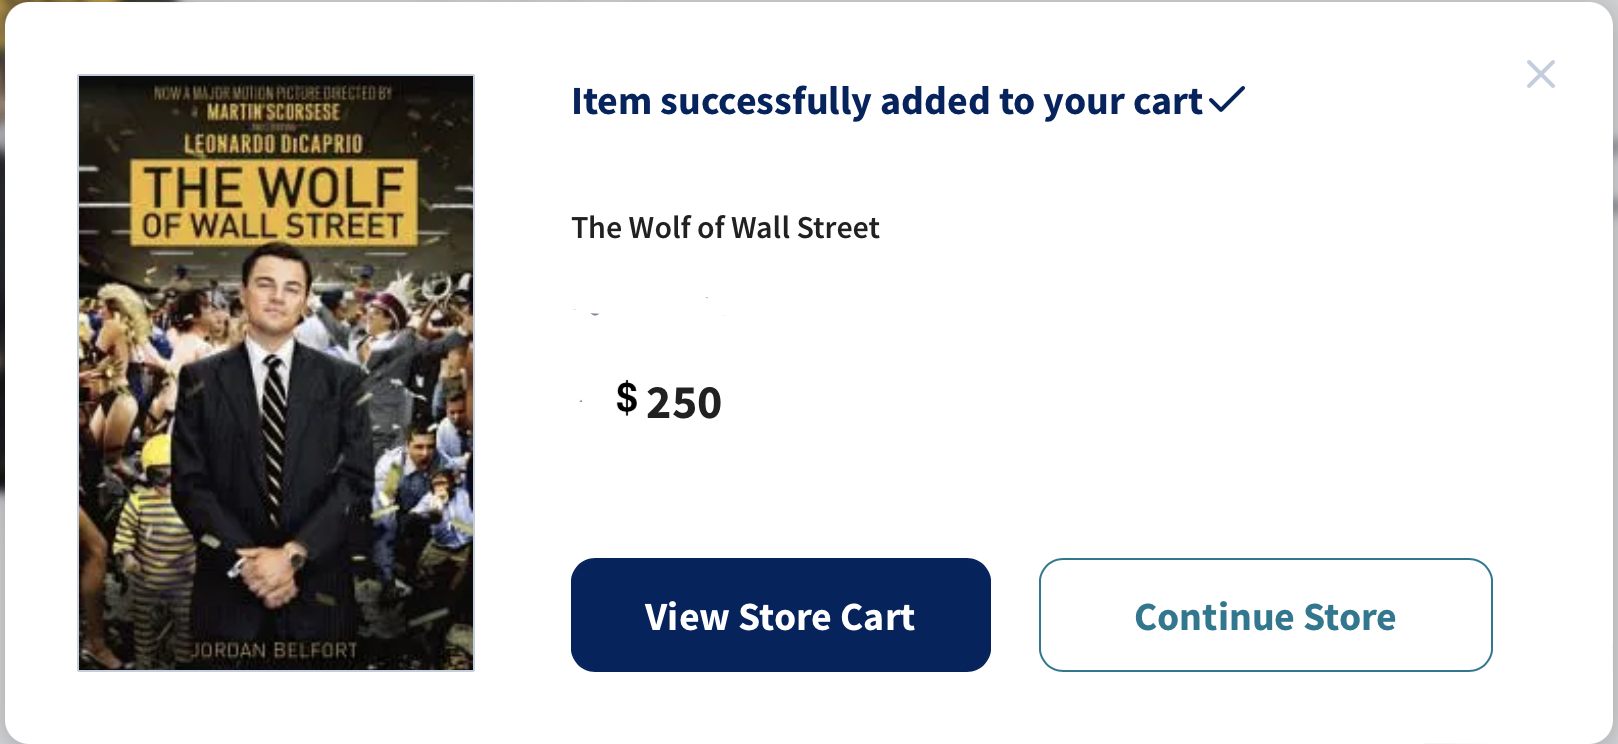Click Jordan Belfort author name on cover
The image size is (1618, 744).
(274, 650)
